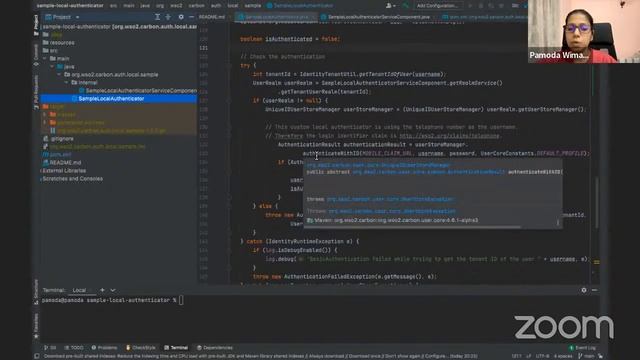Select the resources folder
The height and width of the screenshot is (360, 640).
pyautogui.click(x=58, y=42)
